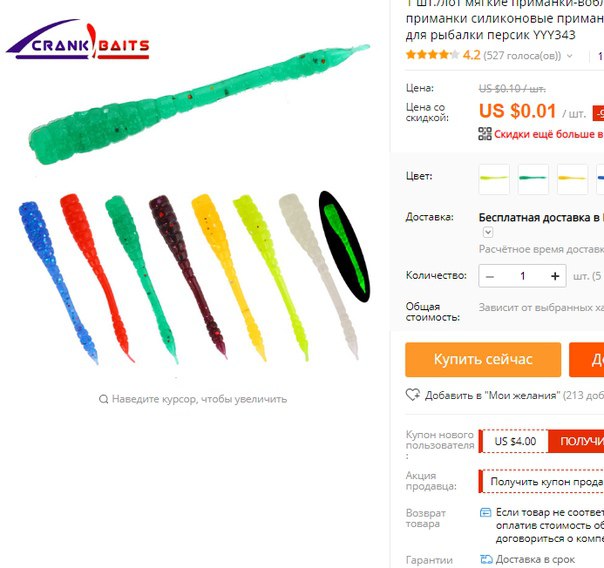Click the return policy icon
604x568 pixels.
click(x=485, y=513)
